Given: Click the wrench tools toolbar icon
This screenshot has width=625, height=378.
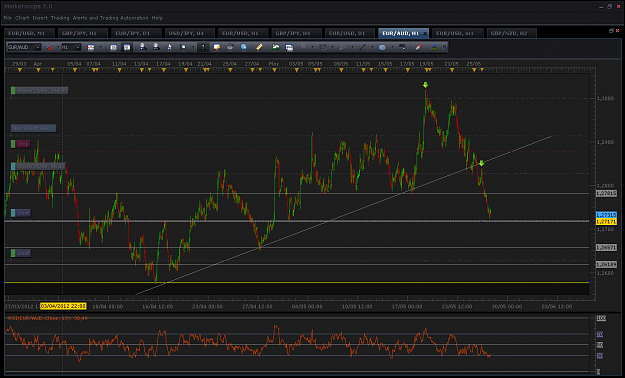Looking at the screenshot, I should point(303,47).
